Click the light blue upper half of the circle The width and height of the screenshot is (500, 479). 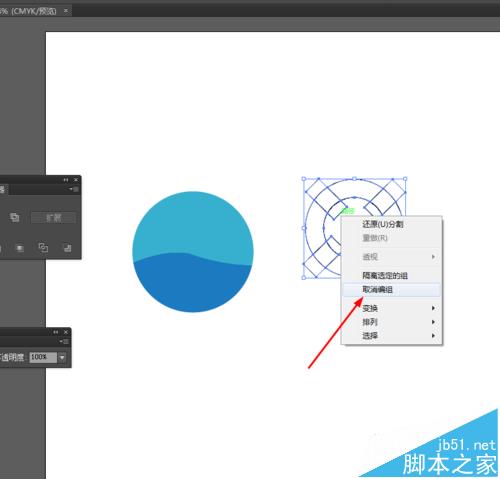[193, 222]
